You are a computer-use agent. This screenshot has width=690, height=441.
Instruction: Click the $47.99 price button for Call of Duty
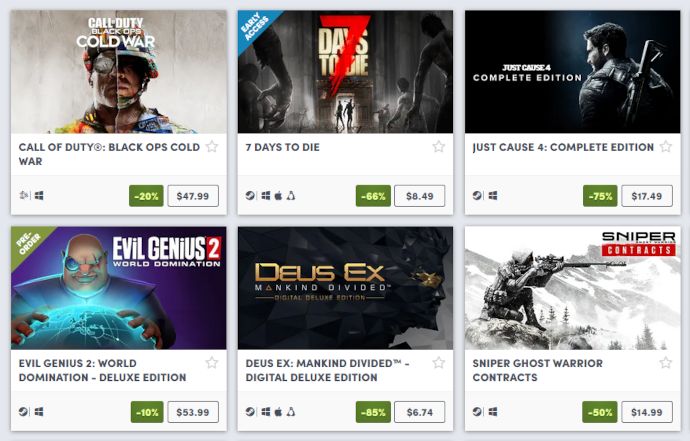[x=193, y=196]
